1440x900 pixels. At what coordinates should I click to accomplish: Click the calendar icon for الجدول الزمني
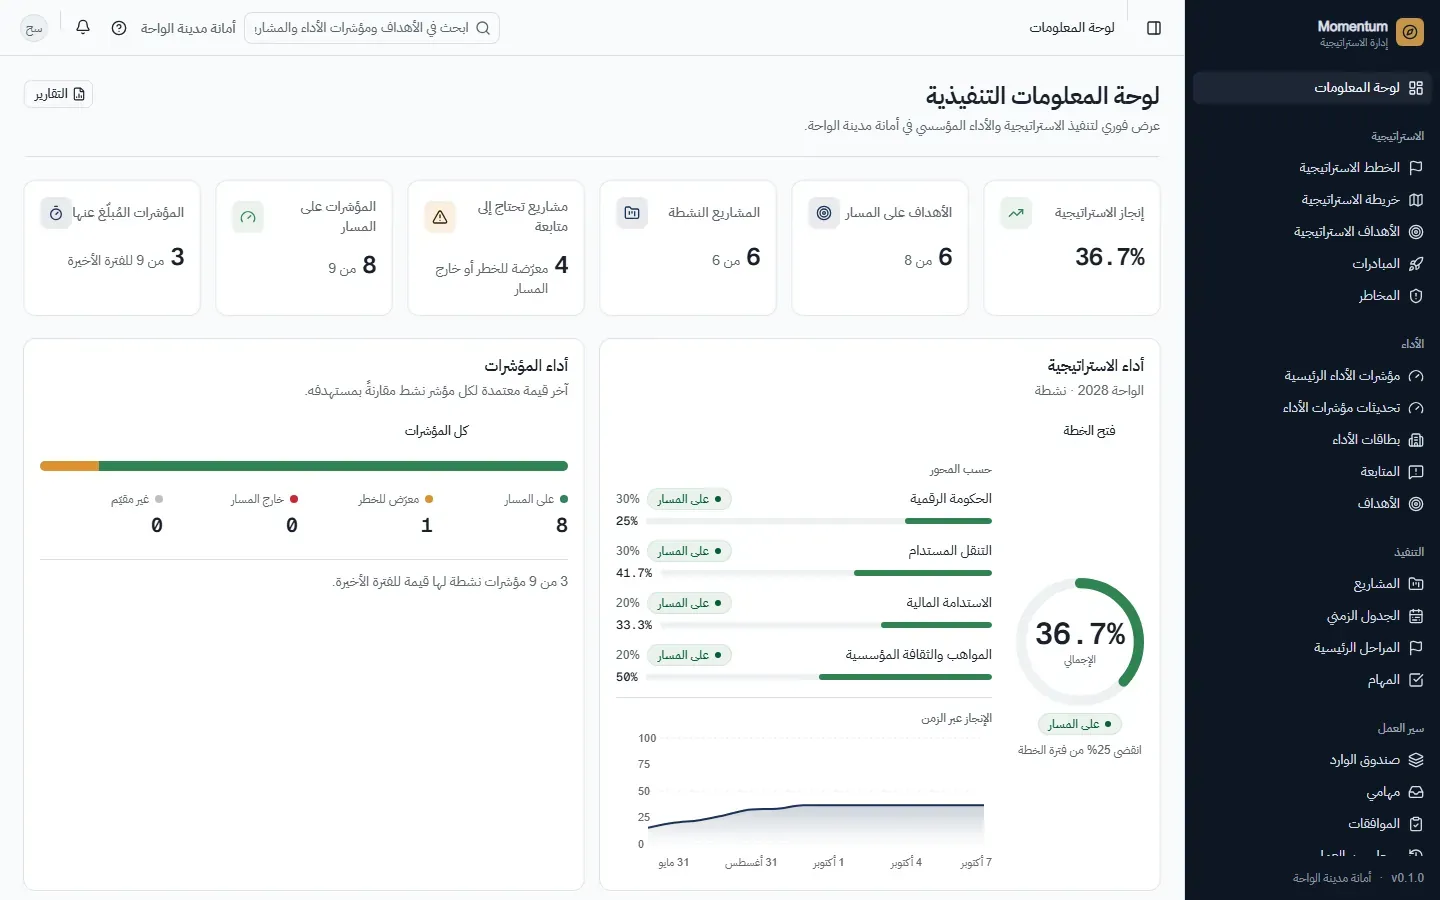(1415, 616)
